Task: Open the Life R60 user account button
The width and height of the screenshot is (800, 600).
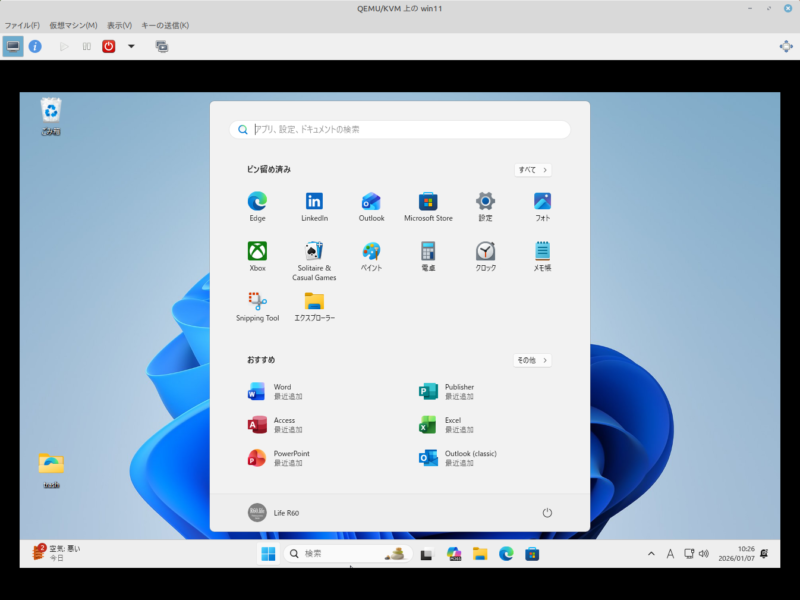Action: click(274, 513)
